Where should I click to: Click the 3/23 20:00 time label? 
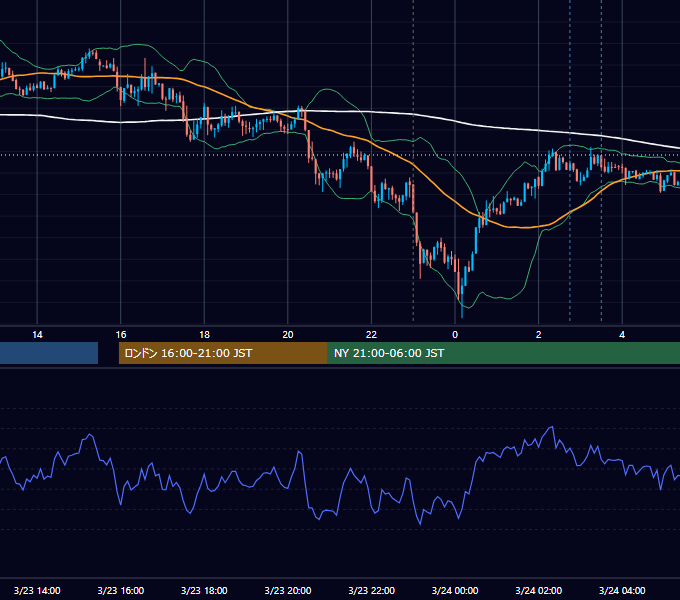[x=288, y=590]
